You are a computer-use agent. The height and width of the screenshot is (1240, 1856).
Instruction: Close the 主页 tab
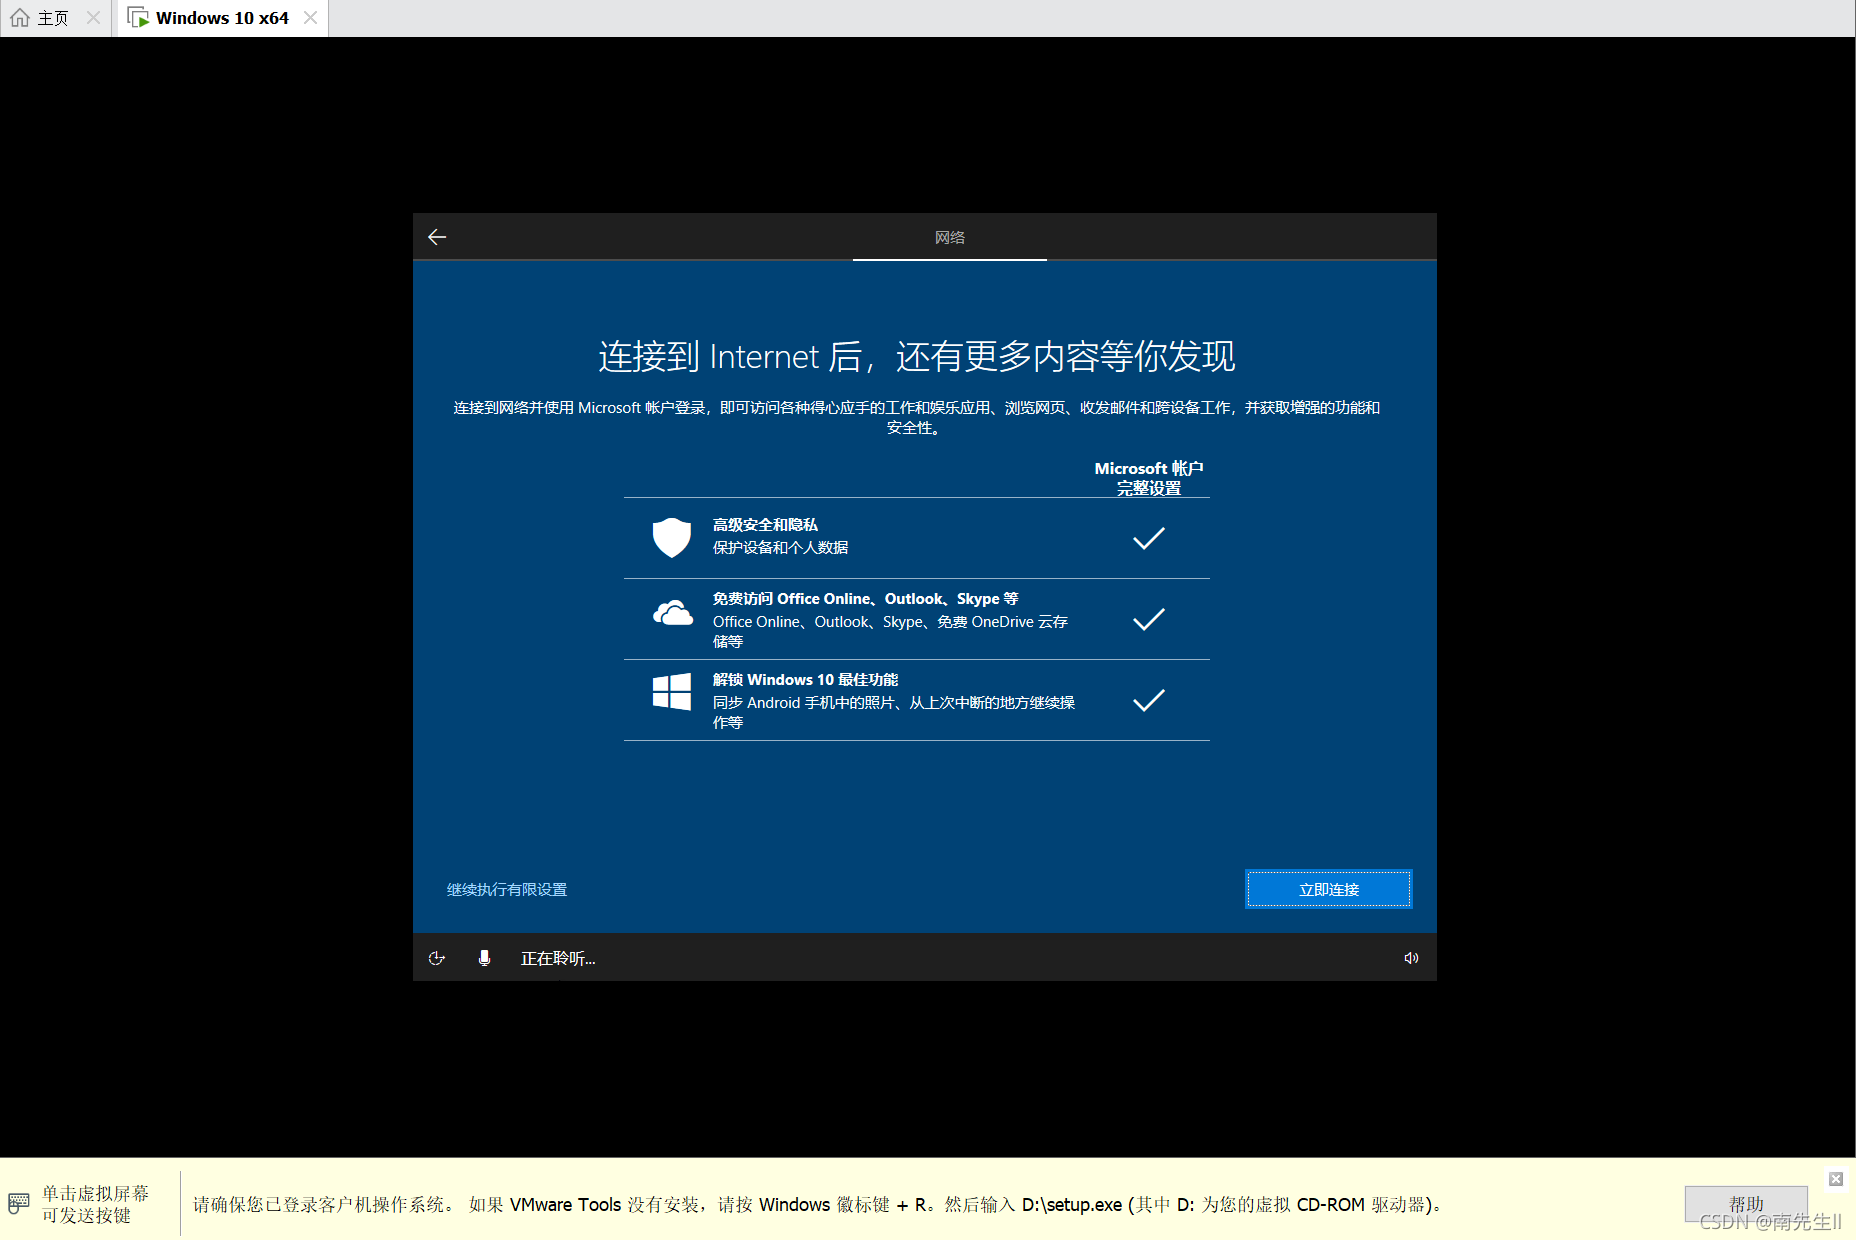93,18
